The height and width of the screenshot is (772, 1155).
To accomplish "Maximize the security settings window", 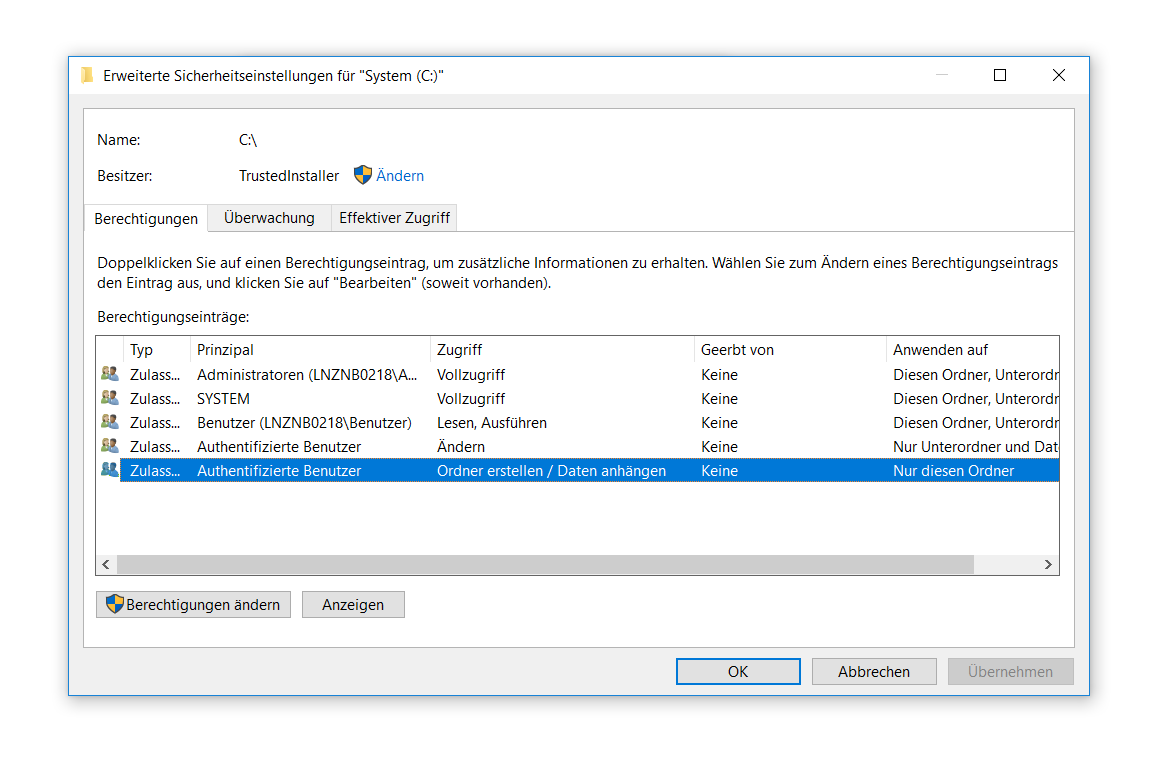I will pos(999,76).
